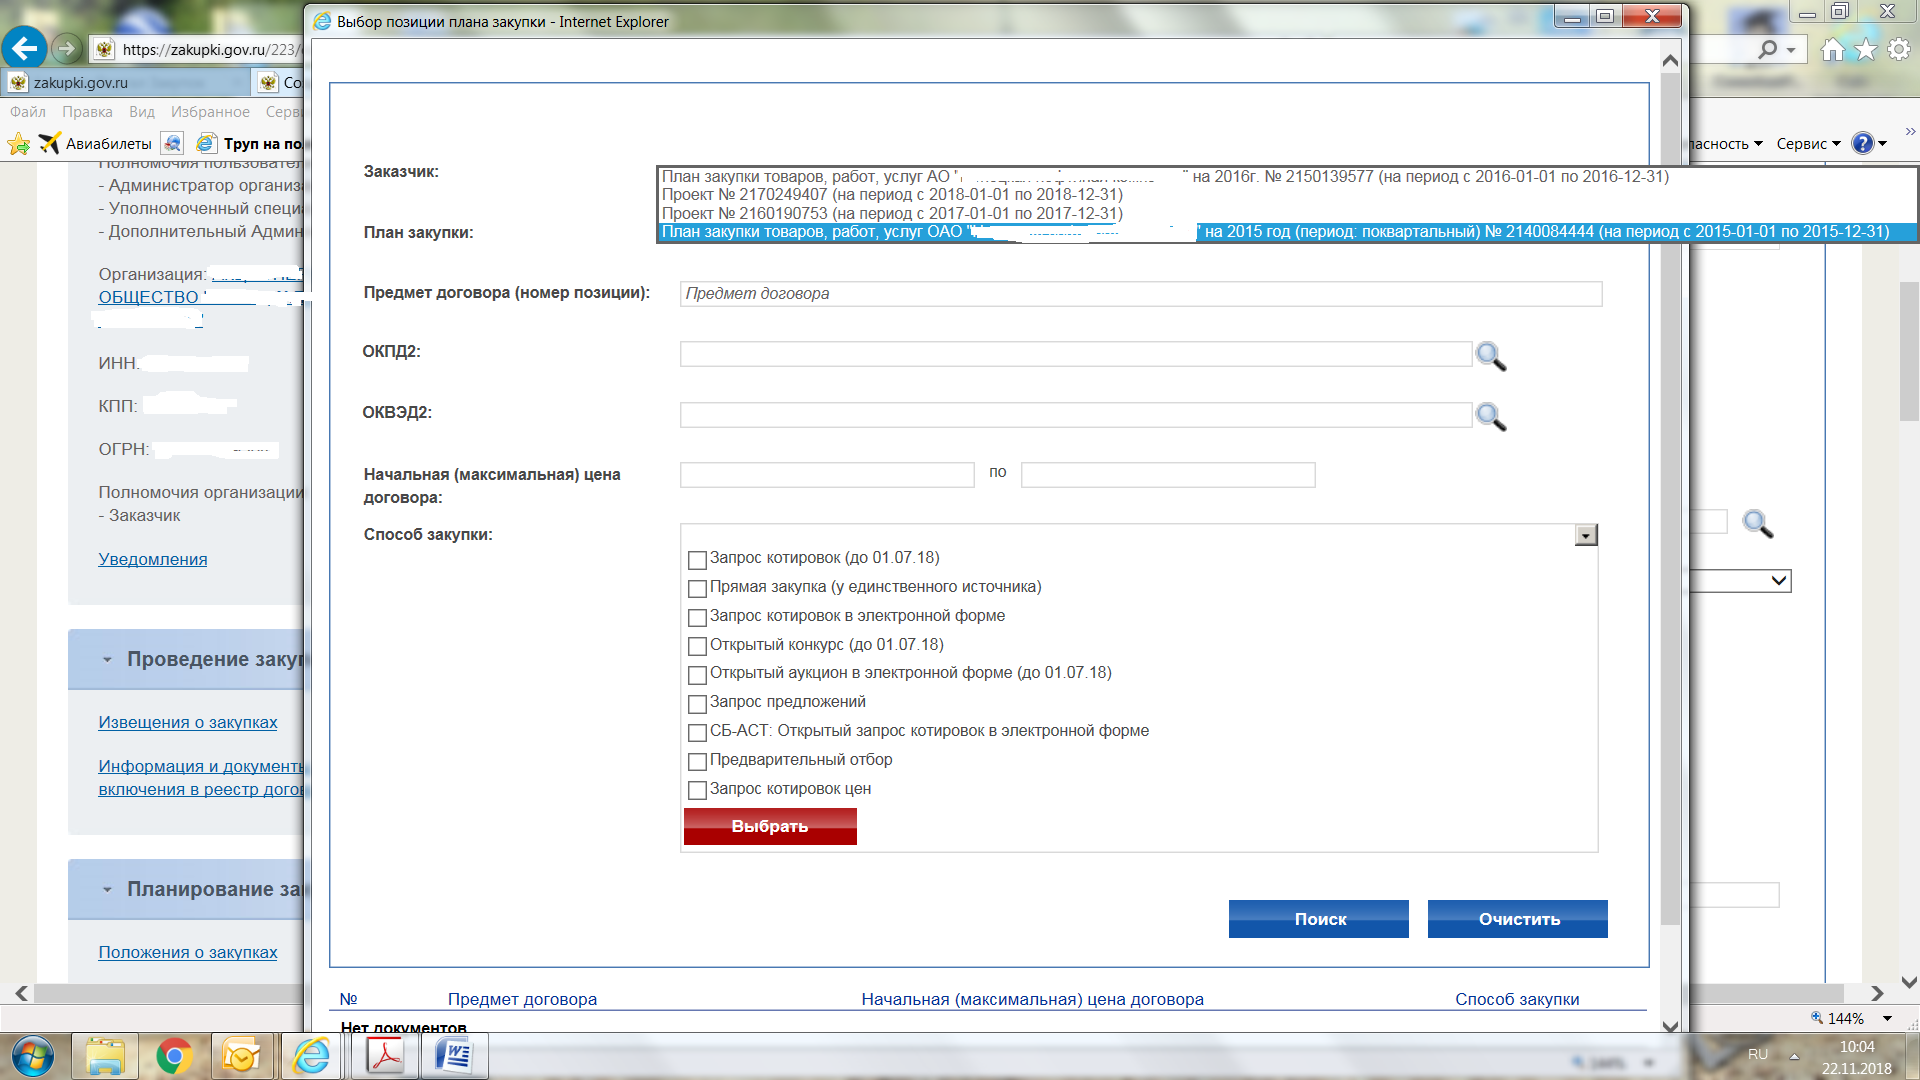Click the browser back arrow button

tap(24, 48)
